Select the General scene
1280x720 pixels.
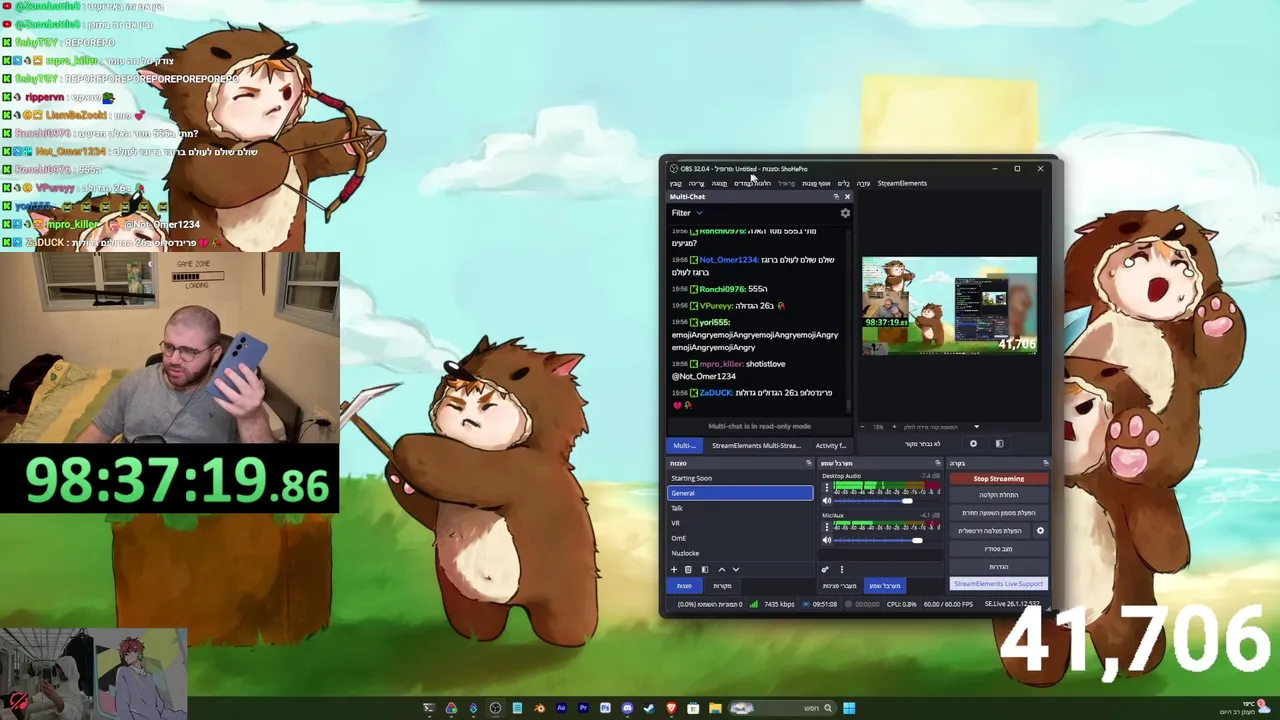[741, 493]
